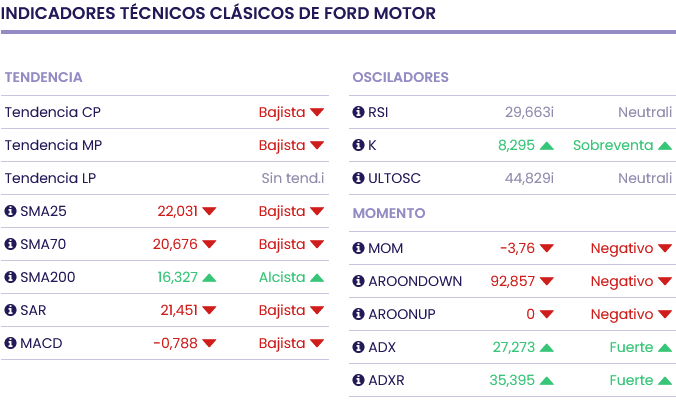Click the RSI info icon
This screenshot has width=676, height=404.
coord(359,112)
